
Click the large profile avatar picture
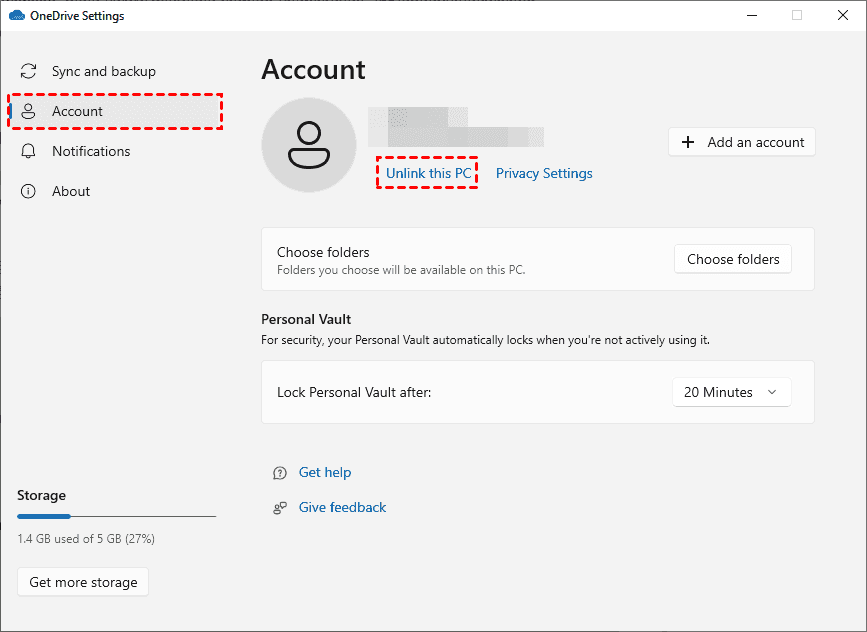308,145
